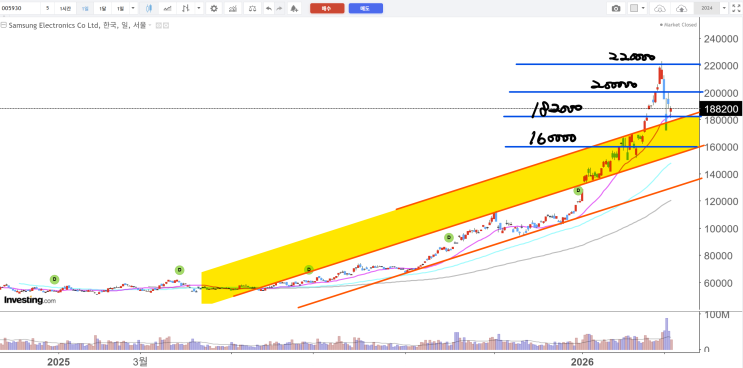Click the 2025 time axis label
743x368 pixels.
pyautogui.click(x=59, y=362)
